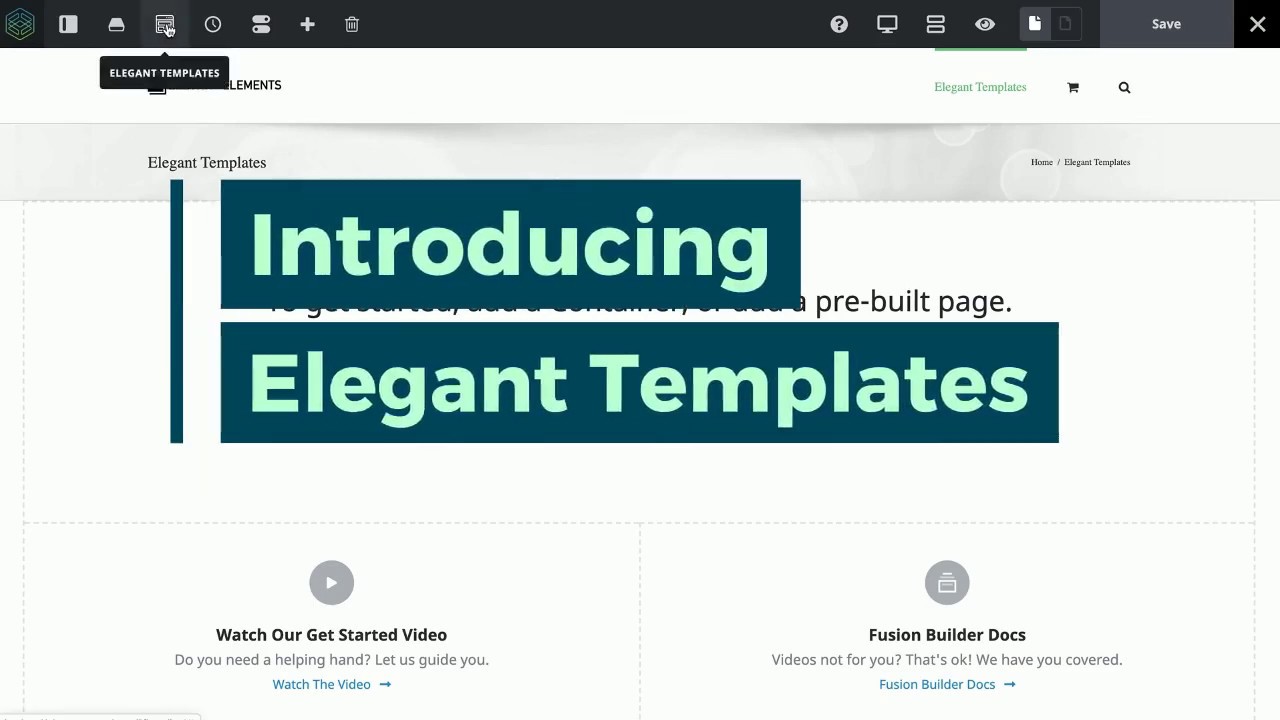This screenshot has width=1280, height=720.
Task: Toggle the preview eye icon
Action: 985,24
